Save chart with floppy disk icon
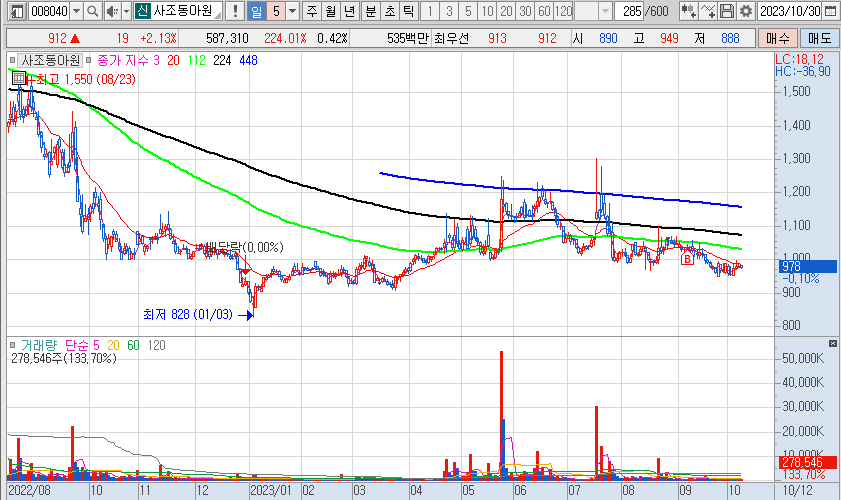The image size is (841, 500). tap(727, 11)
